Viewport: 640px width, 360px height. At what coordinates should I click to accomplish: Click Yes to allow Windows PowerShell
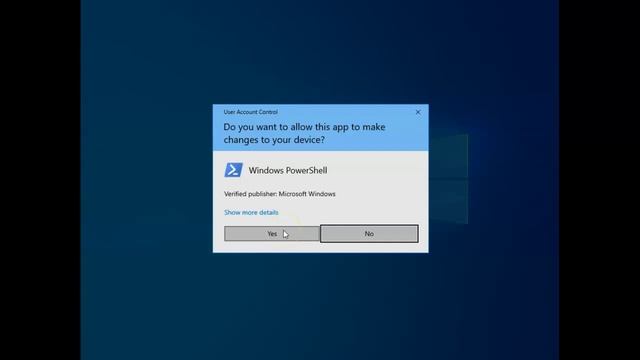point(272,234)
